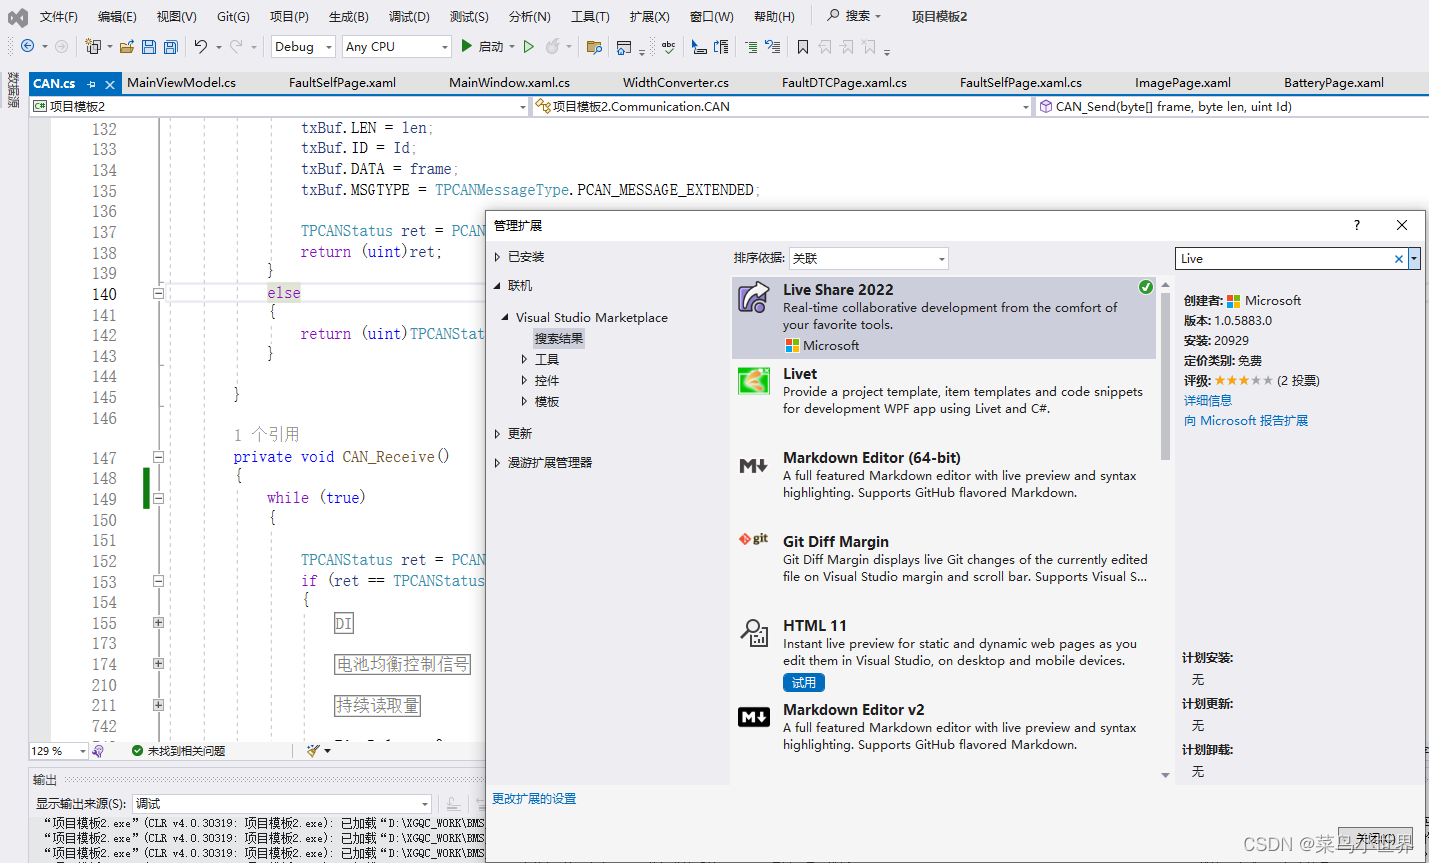
Task: Expand the 漫游扩展管理器 node
Action: point(497,463)
